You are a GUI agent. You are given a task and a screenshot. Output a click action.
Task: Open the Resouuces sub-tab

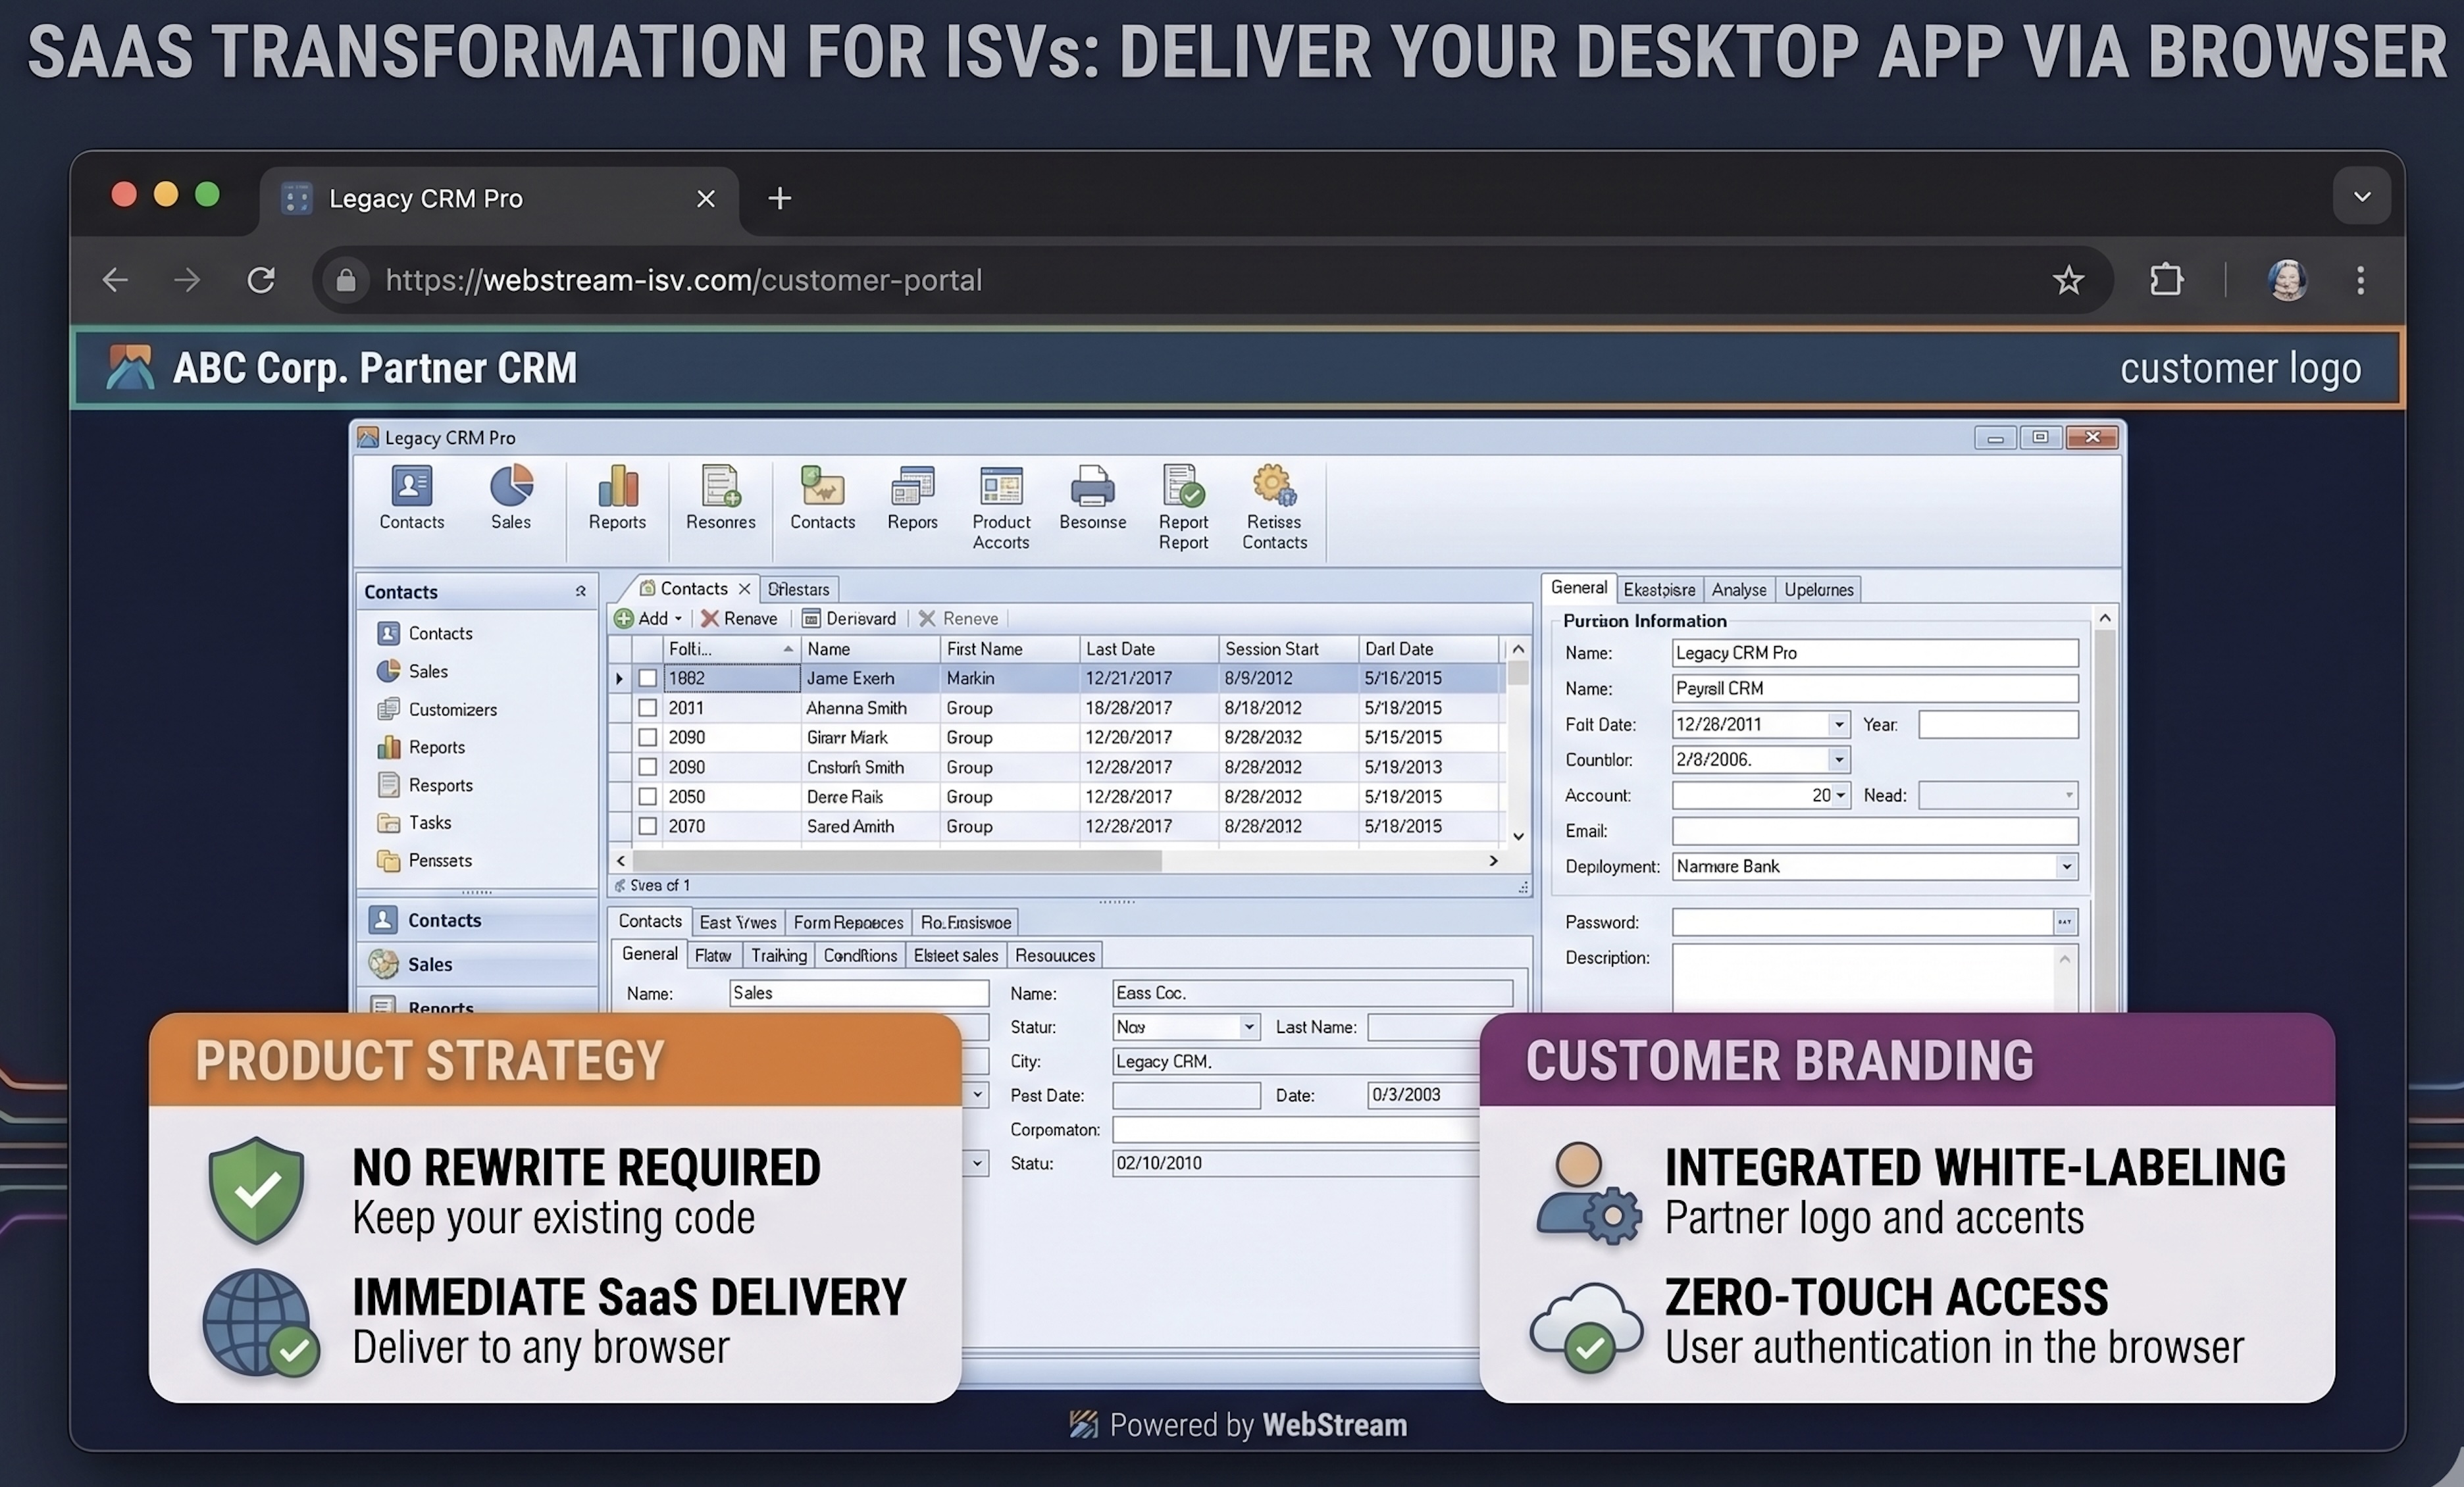pos(1055,955)
